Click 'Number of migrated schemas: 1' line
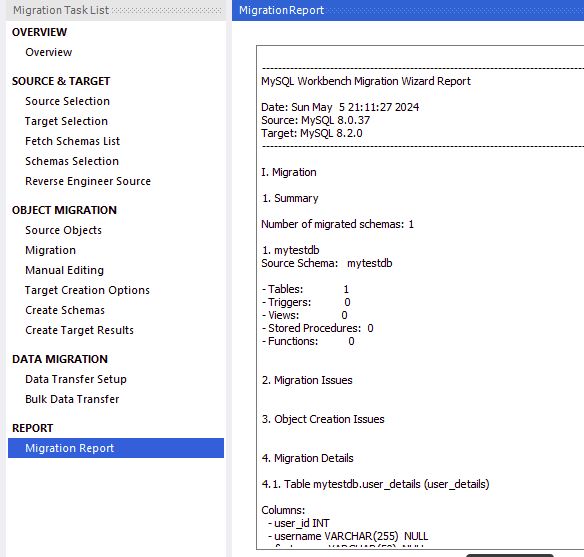The width and height of the screenshot is (584, 557). pyautogui.click(x=337, y=224)
